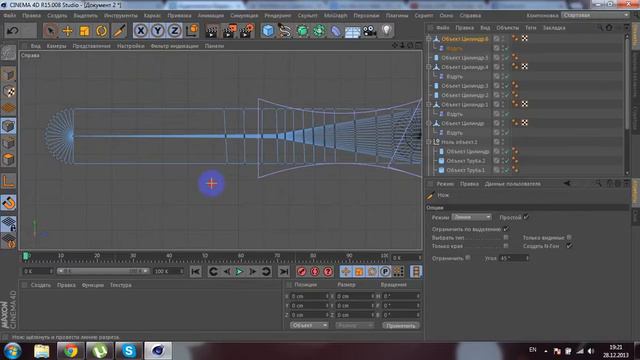The width and height of the screenshot is (640, 360).
Task: Enable the Только видимые checkbox
Action: coord(569,237)
